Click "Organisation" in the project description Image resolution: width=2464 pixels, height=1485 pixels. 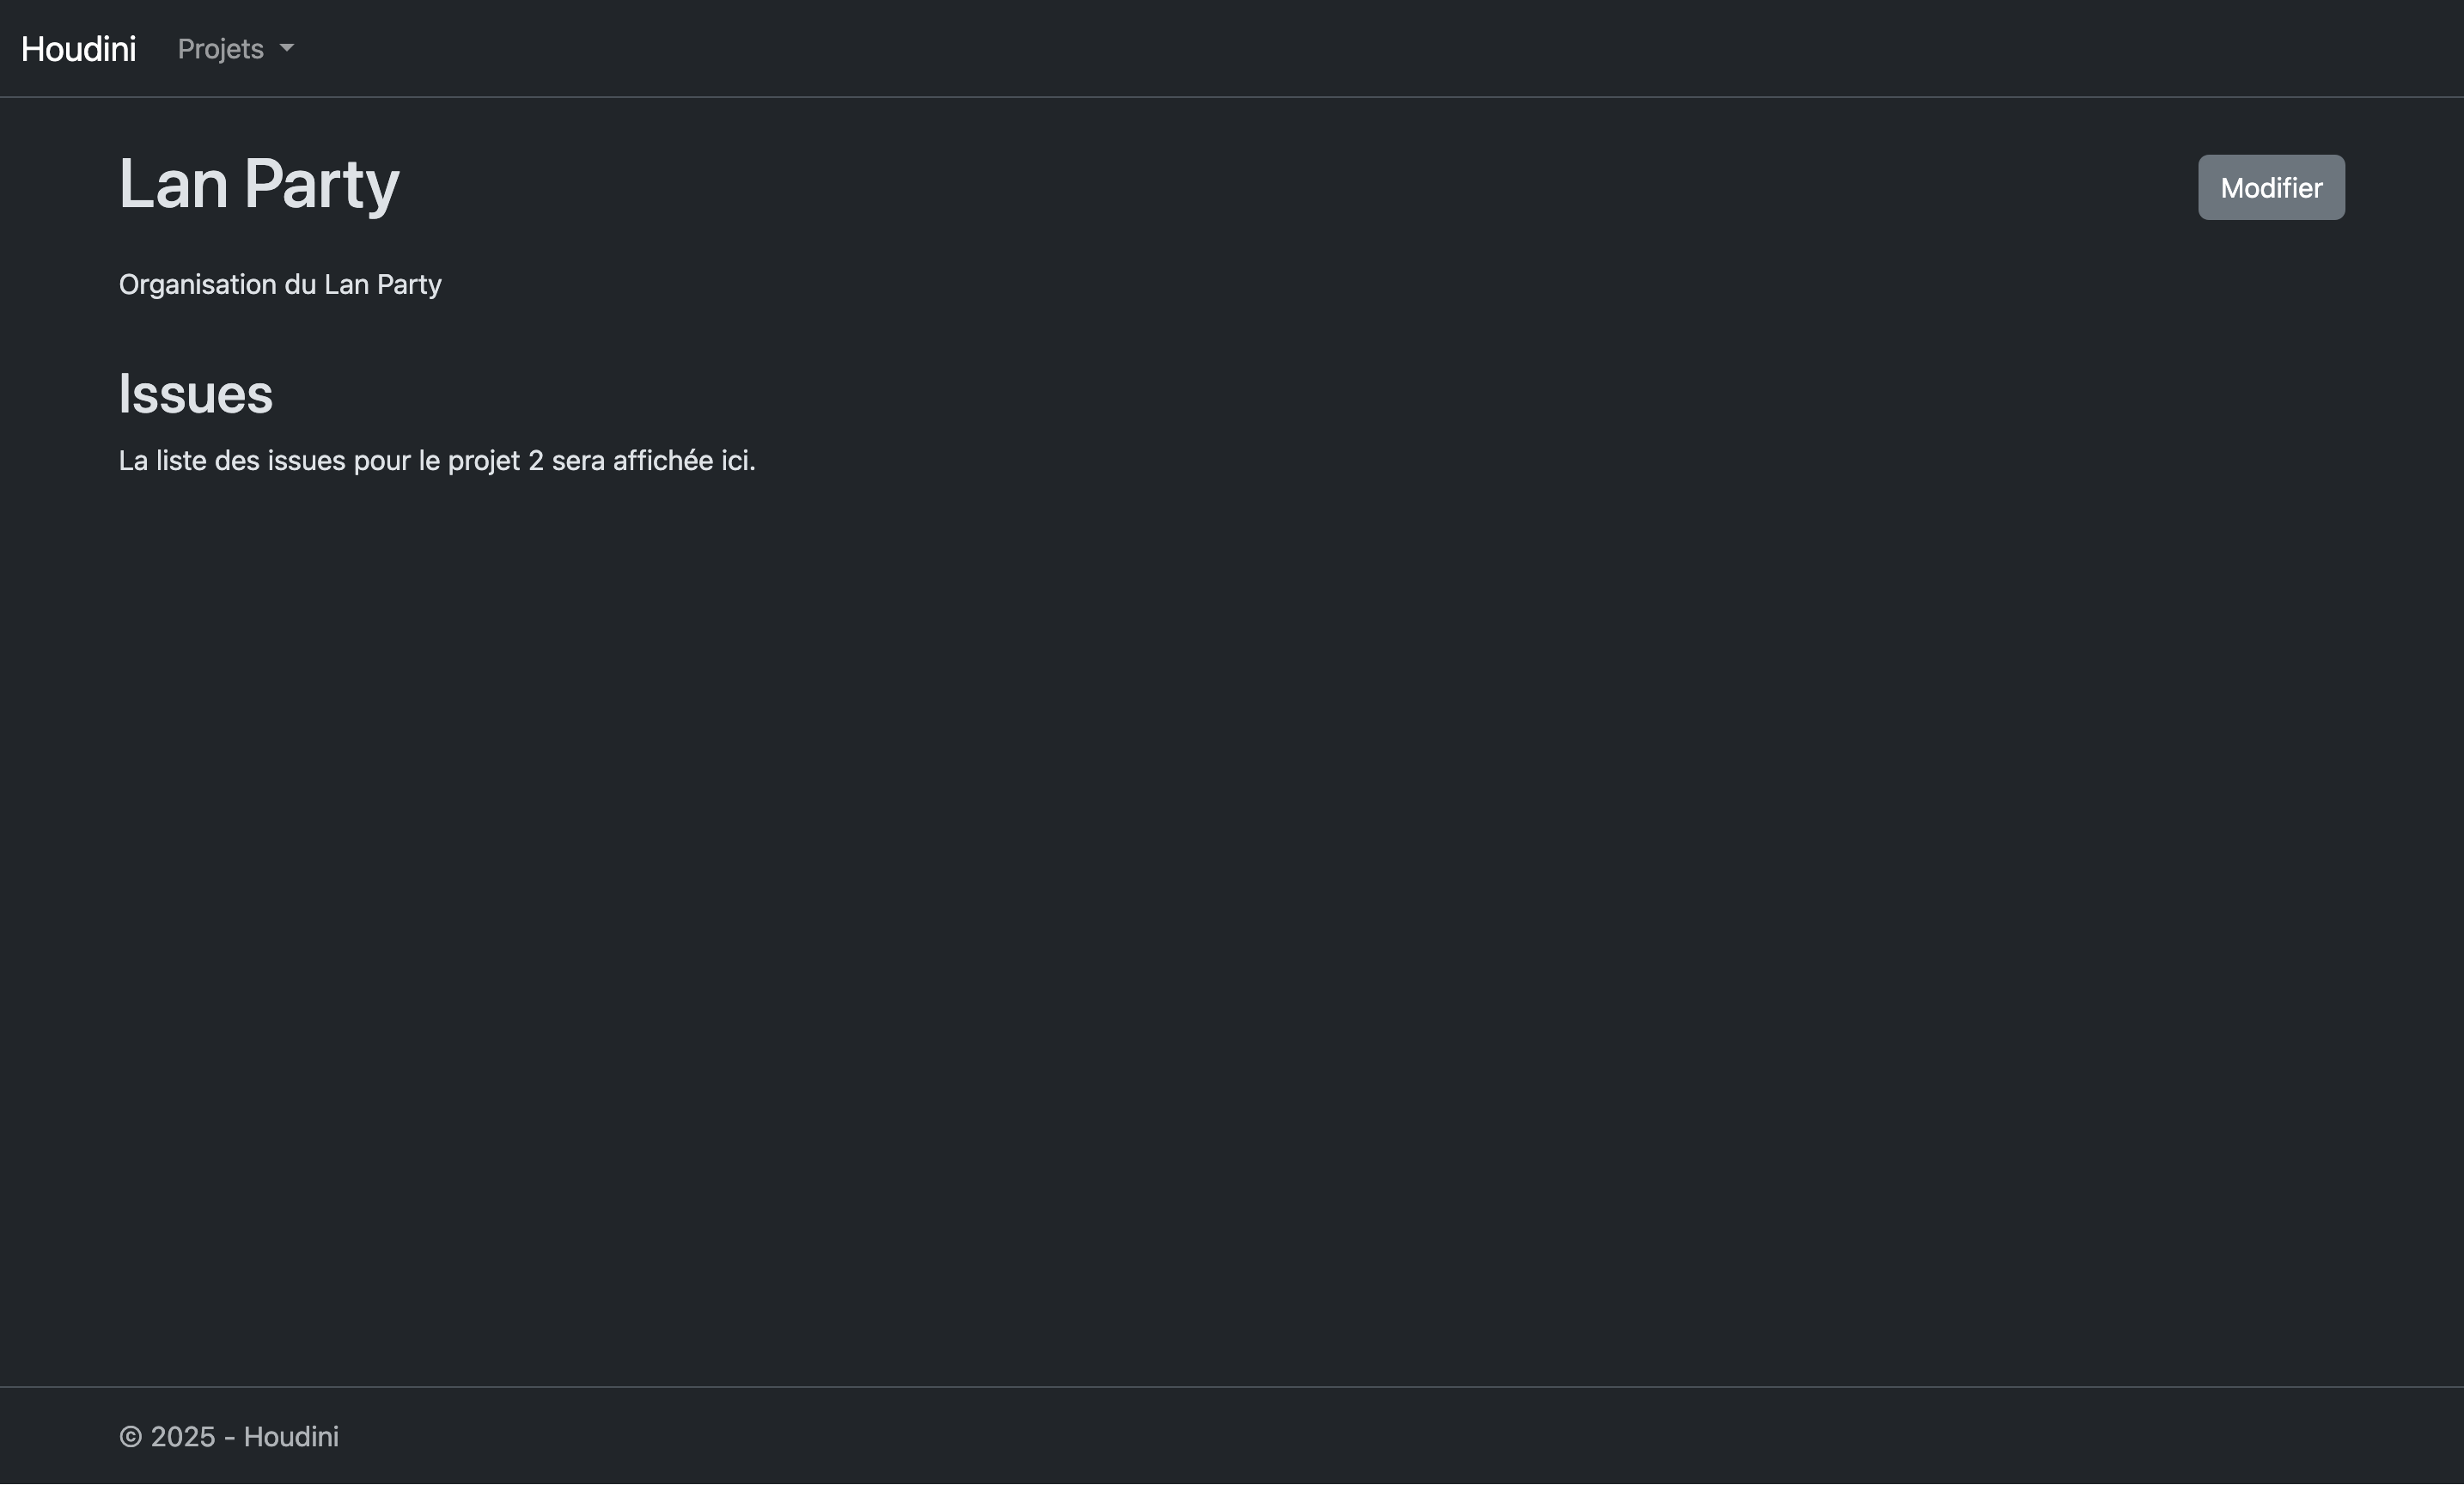tap(197, 285)
